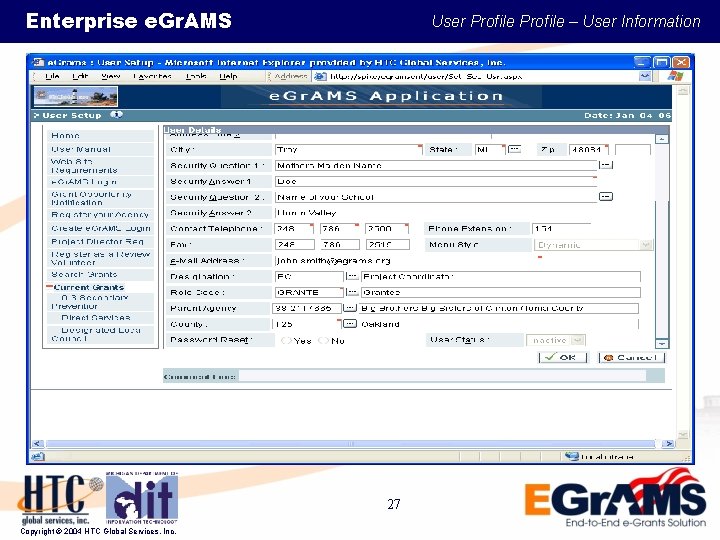Click the Fax area code field

294,245
